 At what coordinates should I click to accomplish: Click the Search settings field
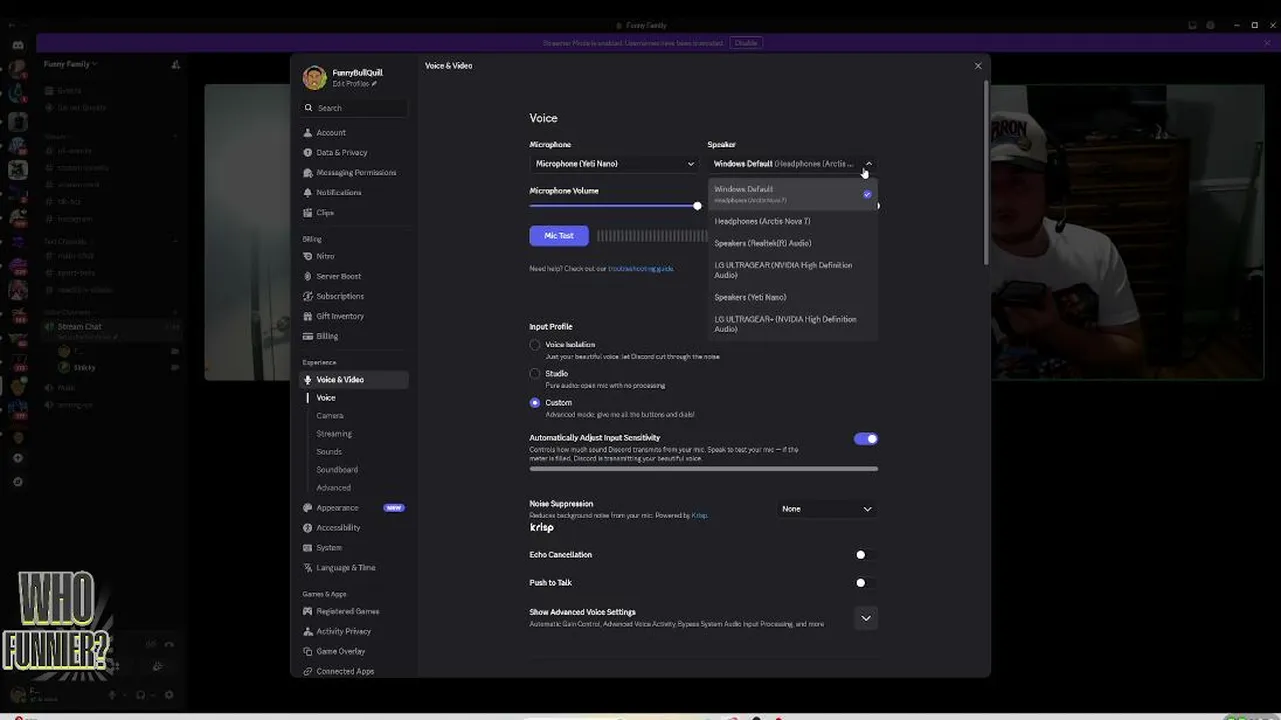point(355,108)
